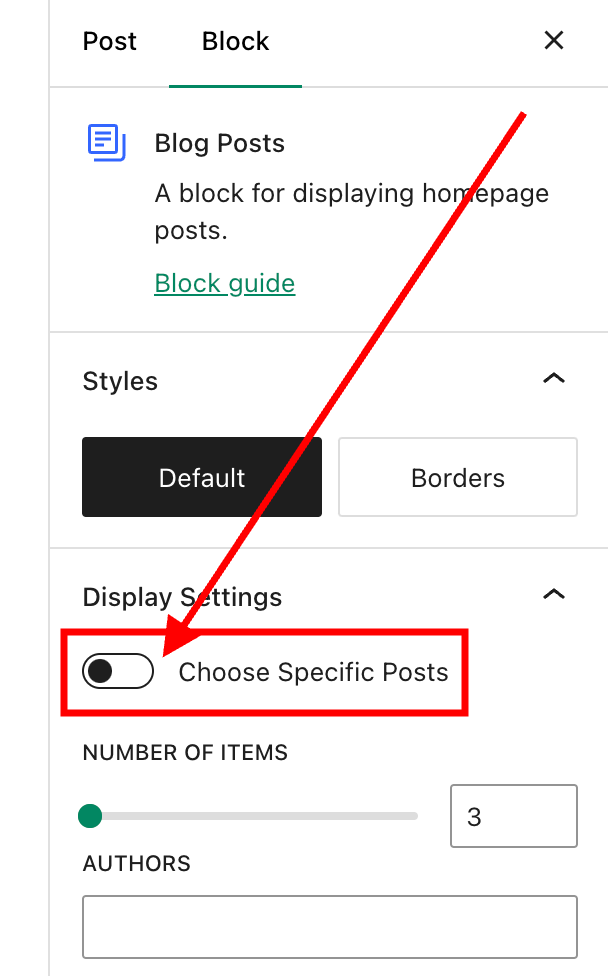
Task: Click the NUMBER OF ITEMS label
Action: point(185,753)
